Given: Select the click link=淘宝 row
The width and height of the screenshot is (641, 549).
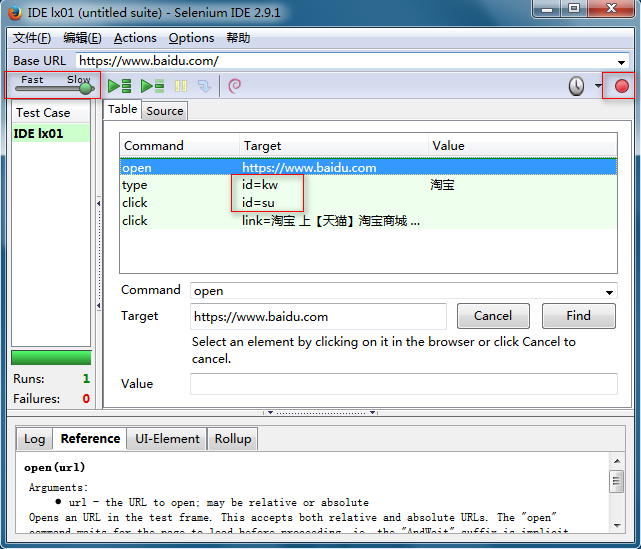Looking at the screenshot, I should 368,221.
